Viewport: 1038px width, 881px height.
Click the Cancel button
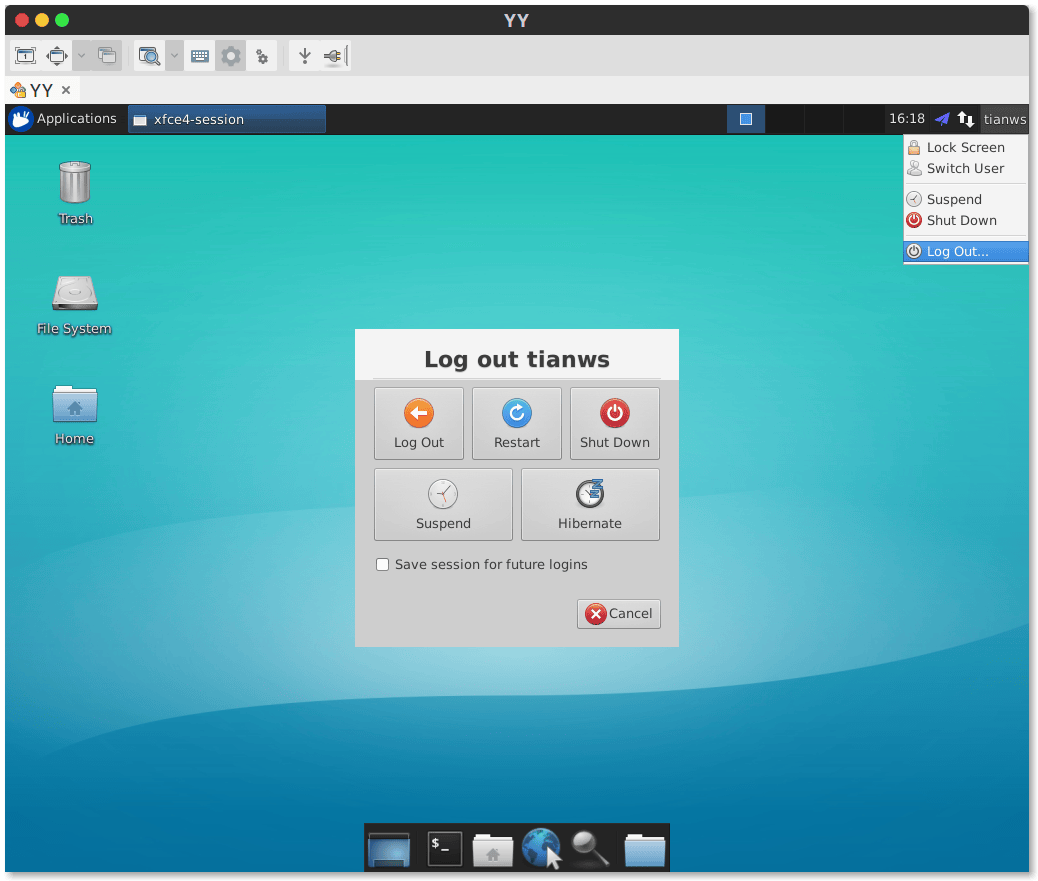pos(619,614)
